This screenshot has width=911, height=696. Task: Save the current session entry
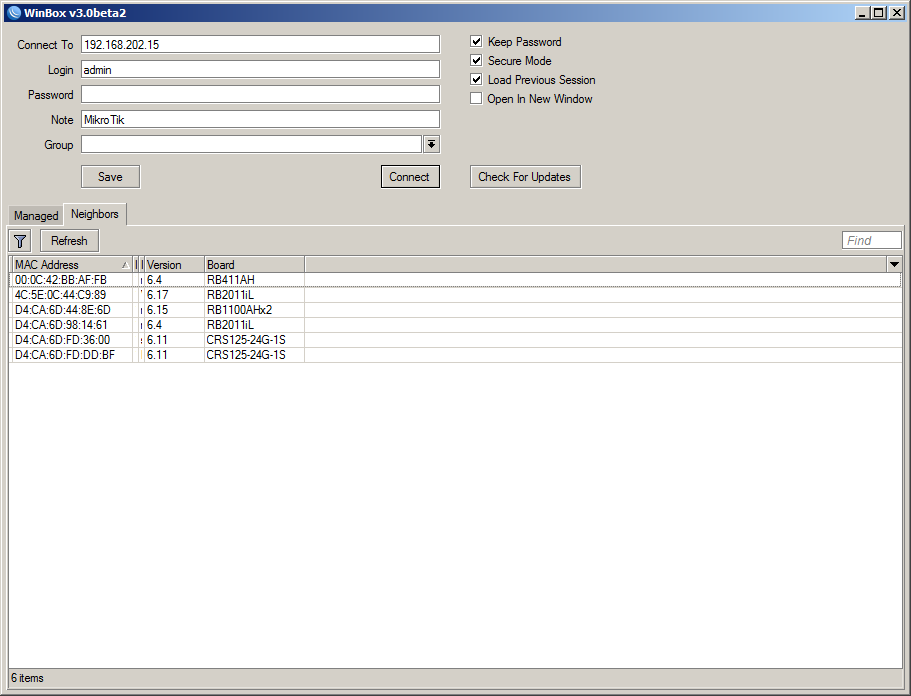(110, 176)
